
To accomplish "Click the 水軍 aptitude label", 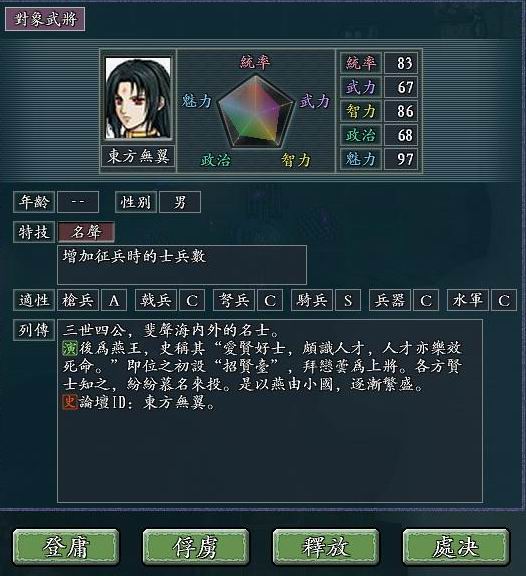I will tap(468, 300).
